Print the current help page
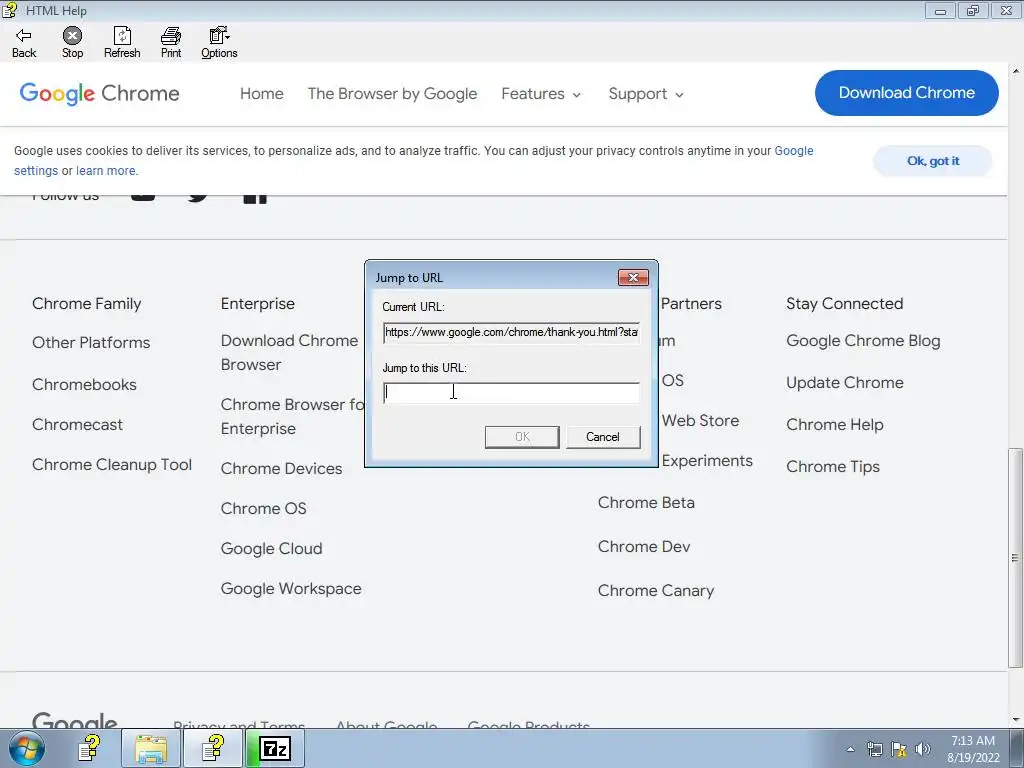This screenshot has height=768, width=1024. (171, 43)
